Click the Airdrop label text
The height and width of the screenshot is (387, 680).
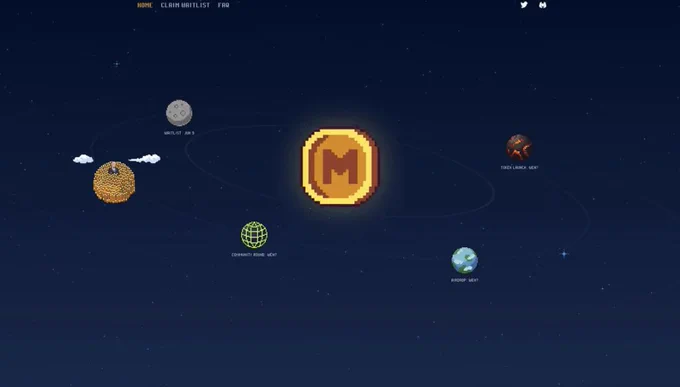464,280
